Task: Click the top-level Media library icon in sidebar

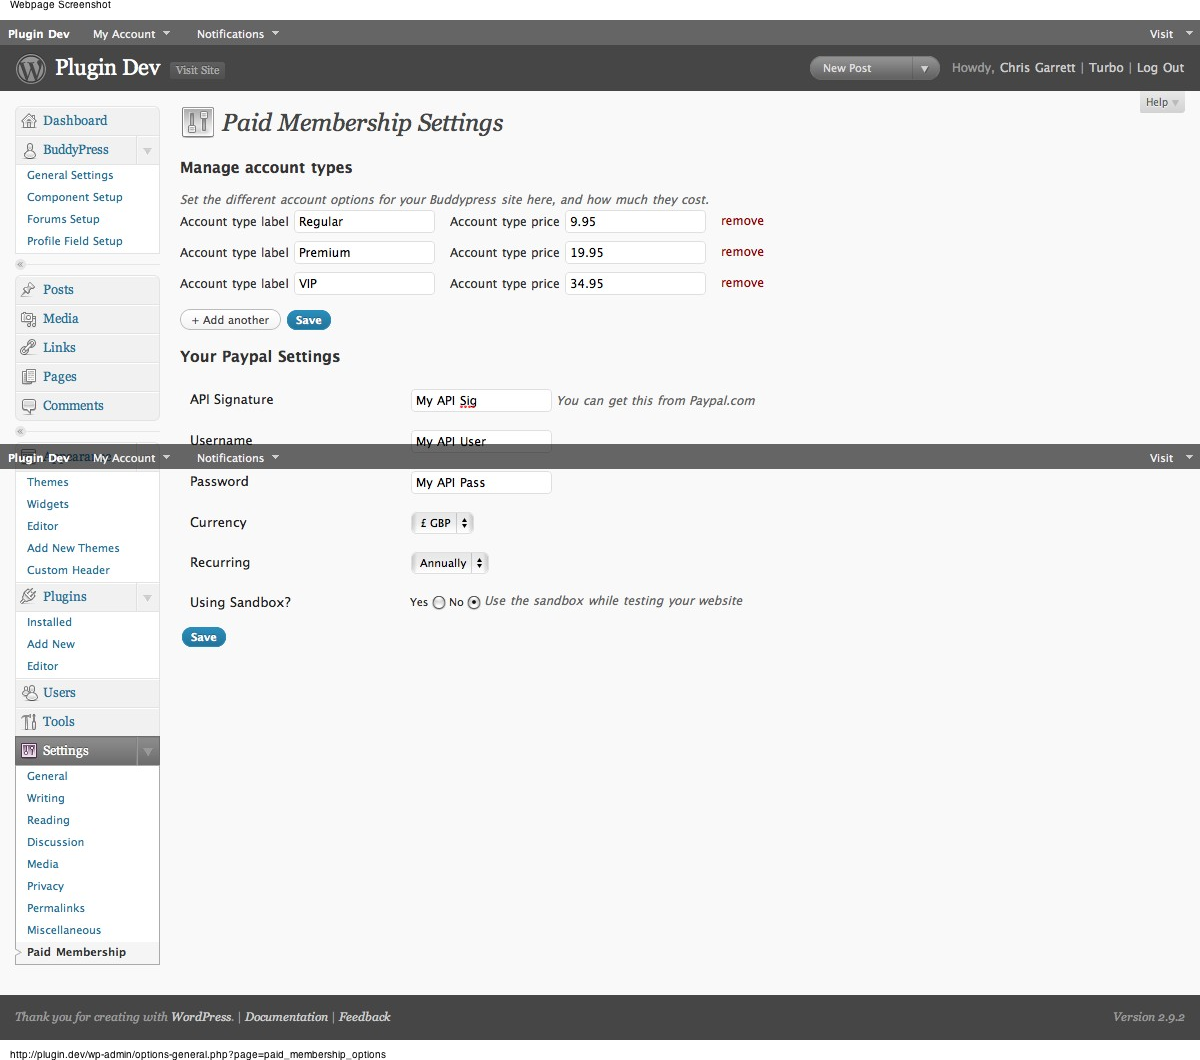Action: (29, 319)
